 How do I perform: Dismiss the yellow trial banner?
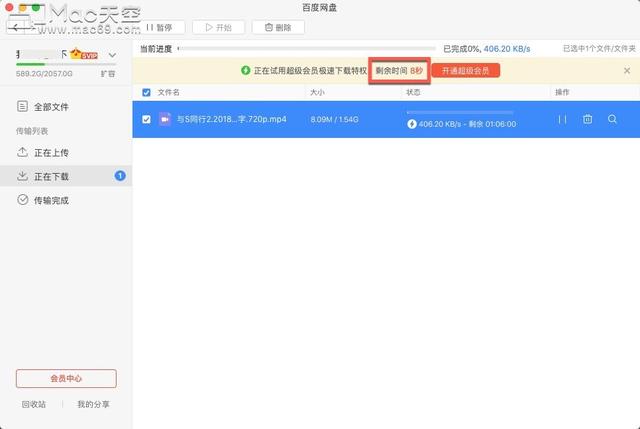coord(627,71)
